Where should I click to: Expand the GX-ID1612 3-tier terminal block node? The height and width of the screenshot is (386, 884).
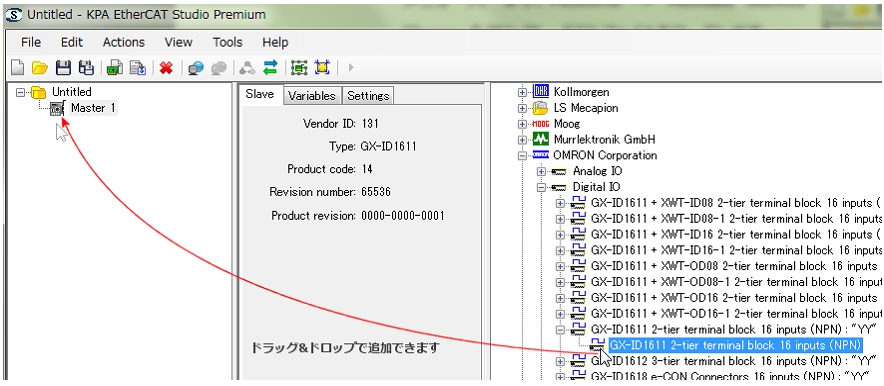[560, 361]
